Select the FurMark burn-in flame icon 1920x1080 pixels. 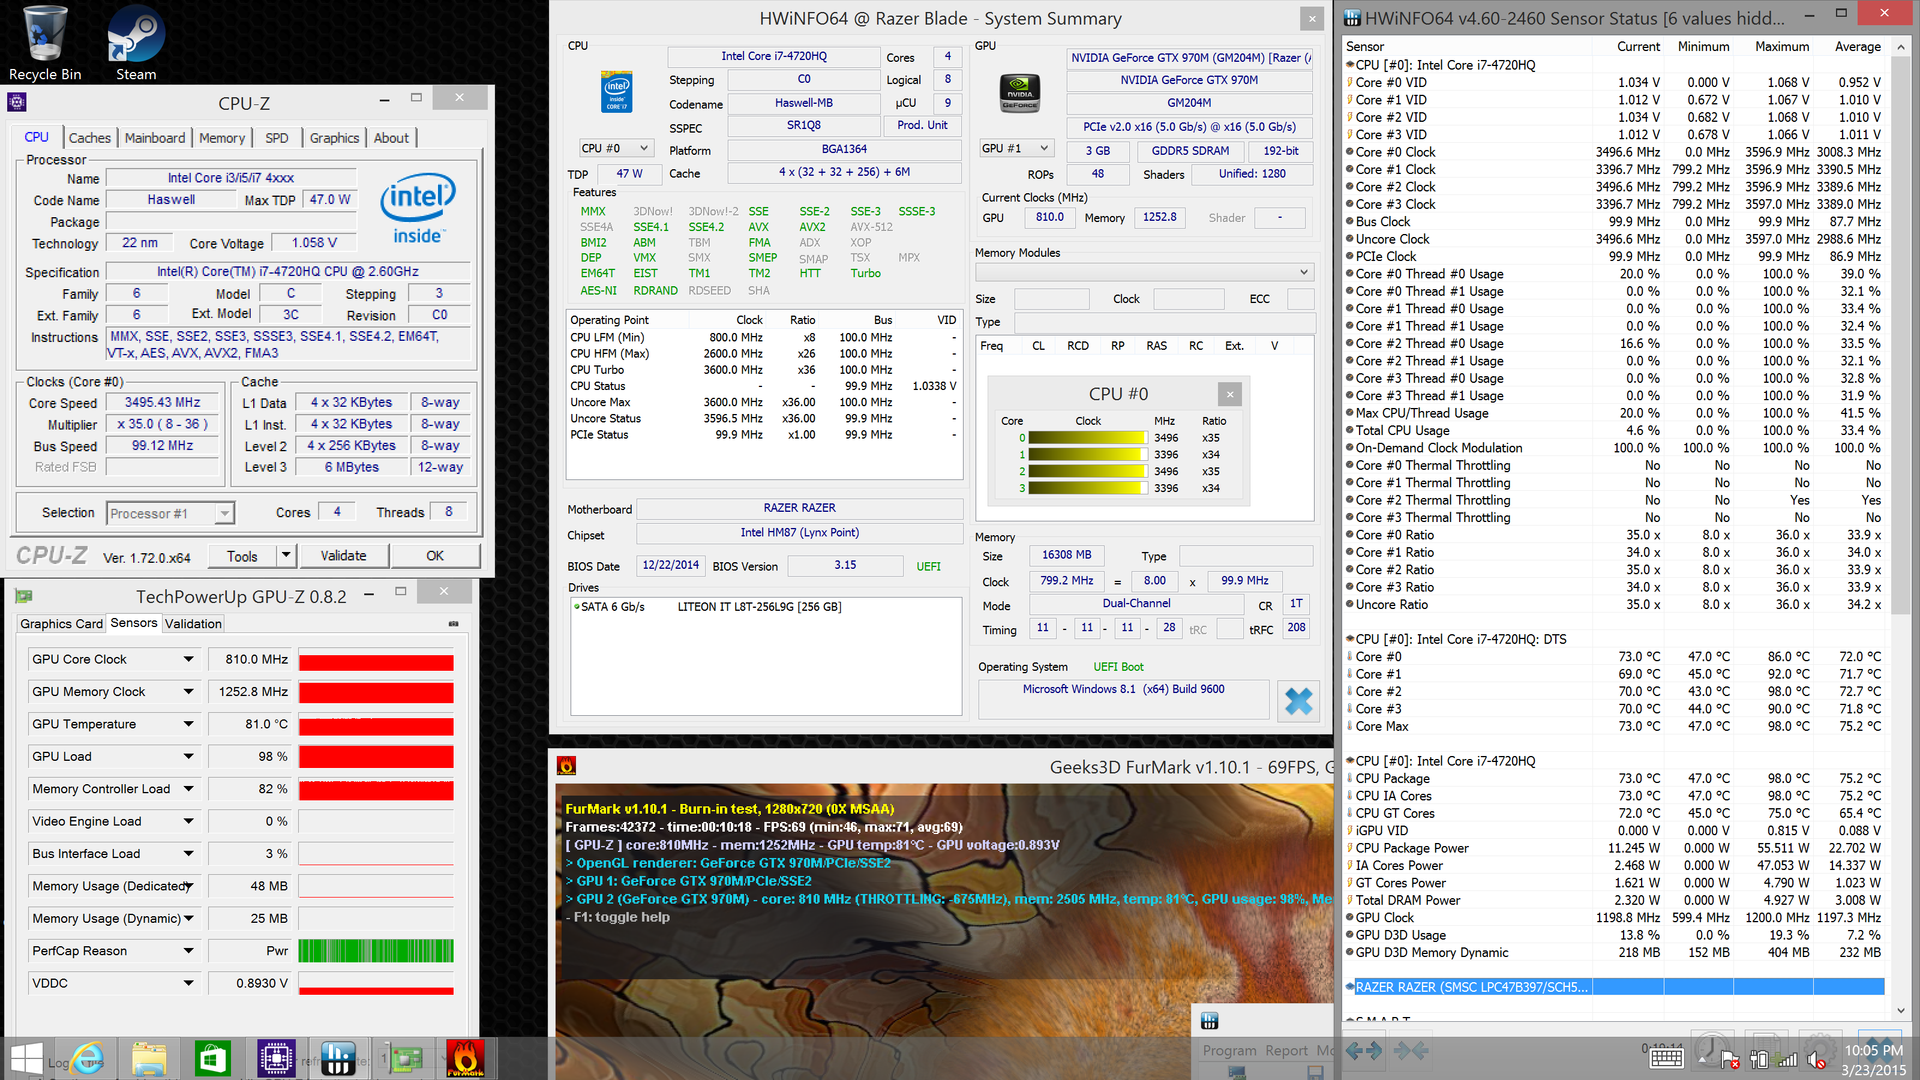pyautogui.click(x=566, y=764)
